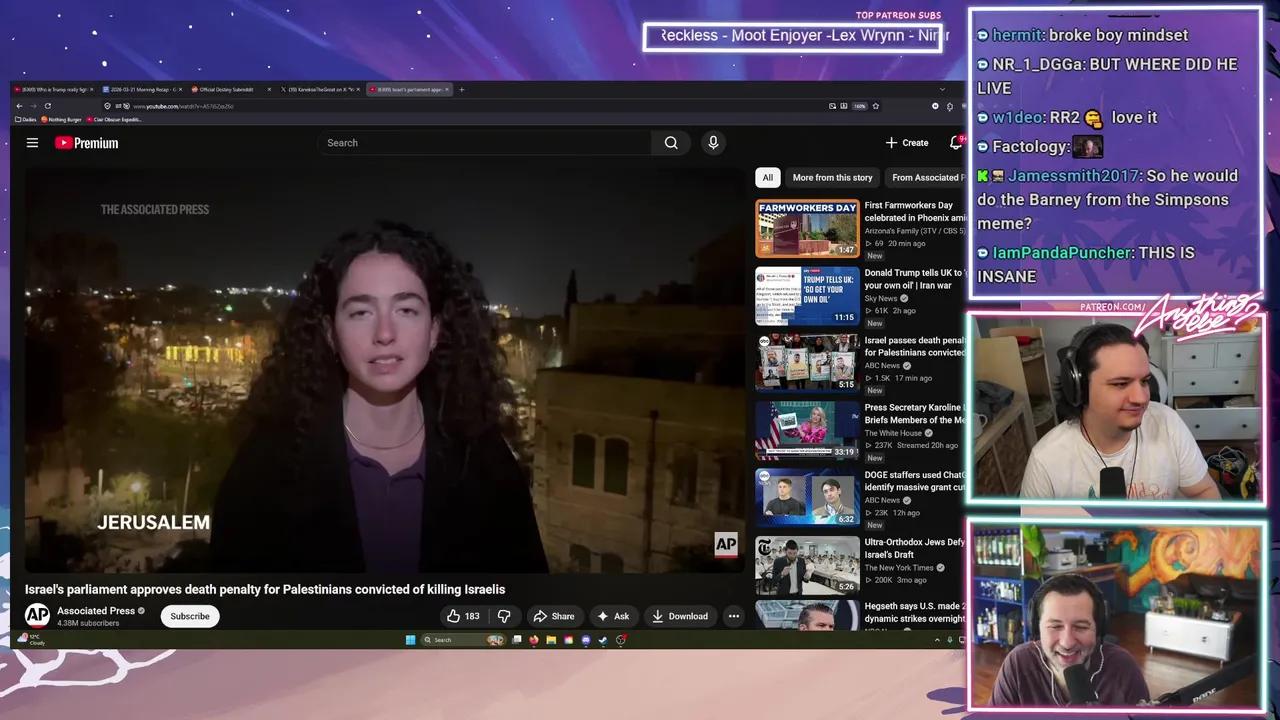1280x720 pixels.
Task: Open 'Ultra-Orthodox Jews Defy' video thumbnail
Action: (807, 565)
